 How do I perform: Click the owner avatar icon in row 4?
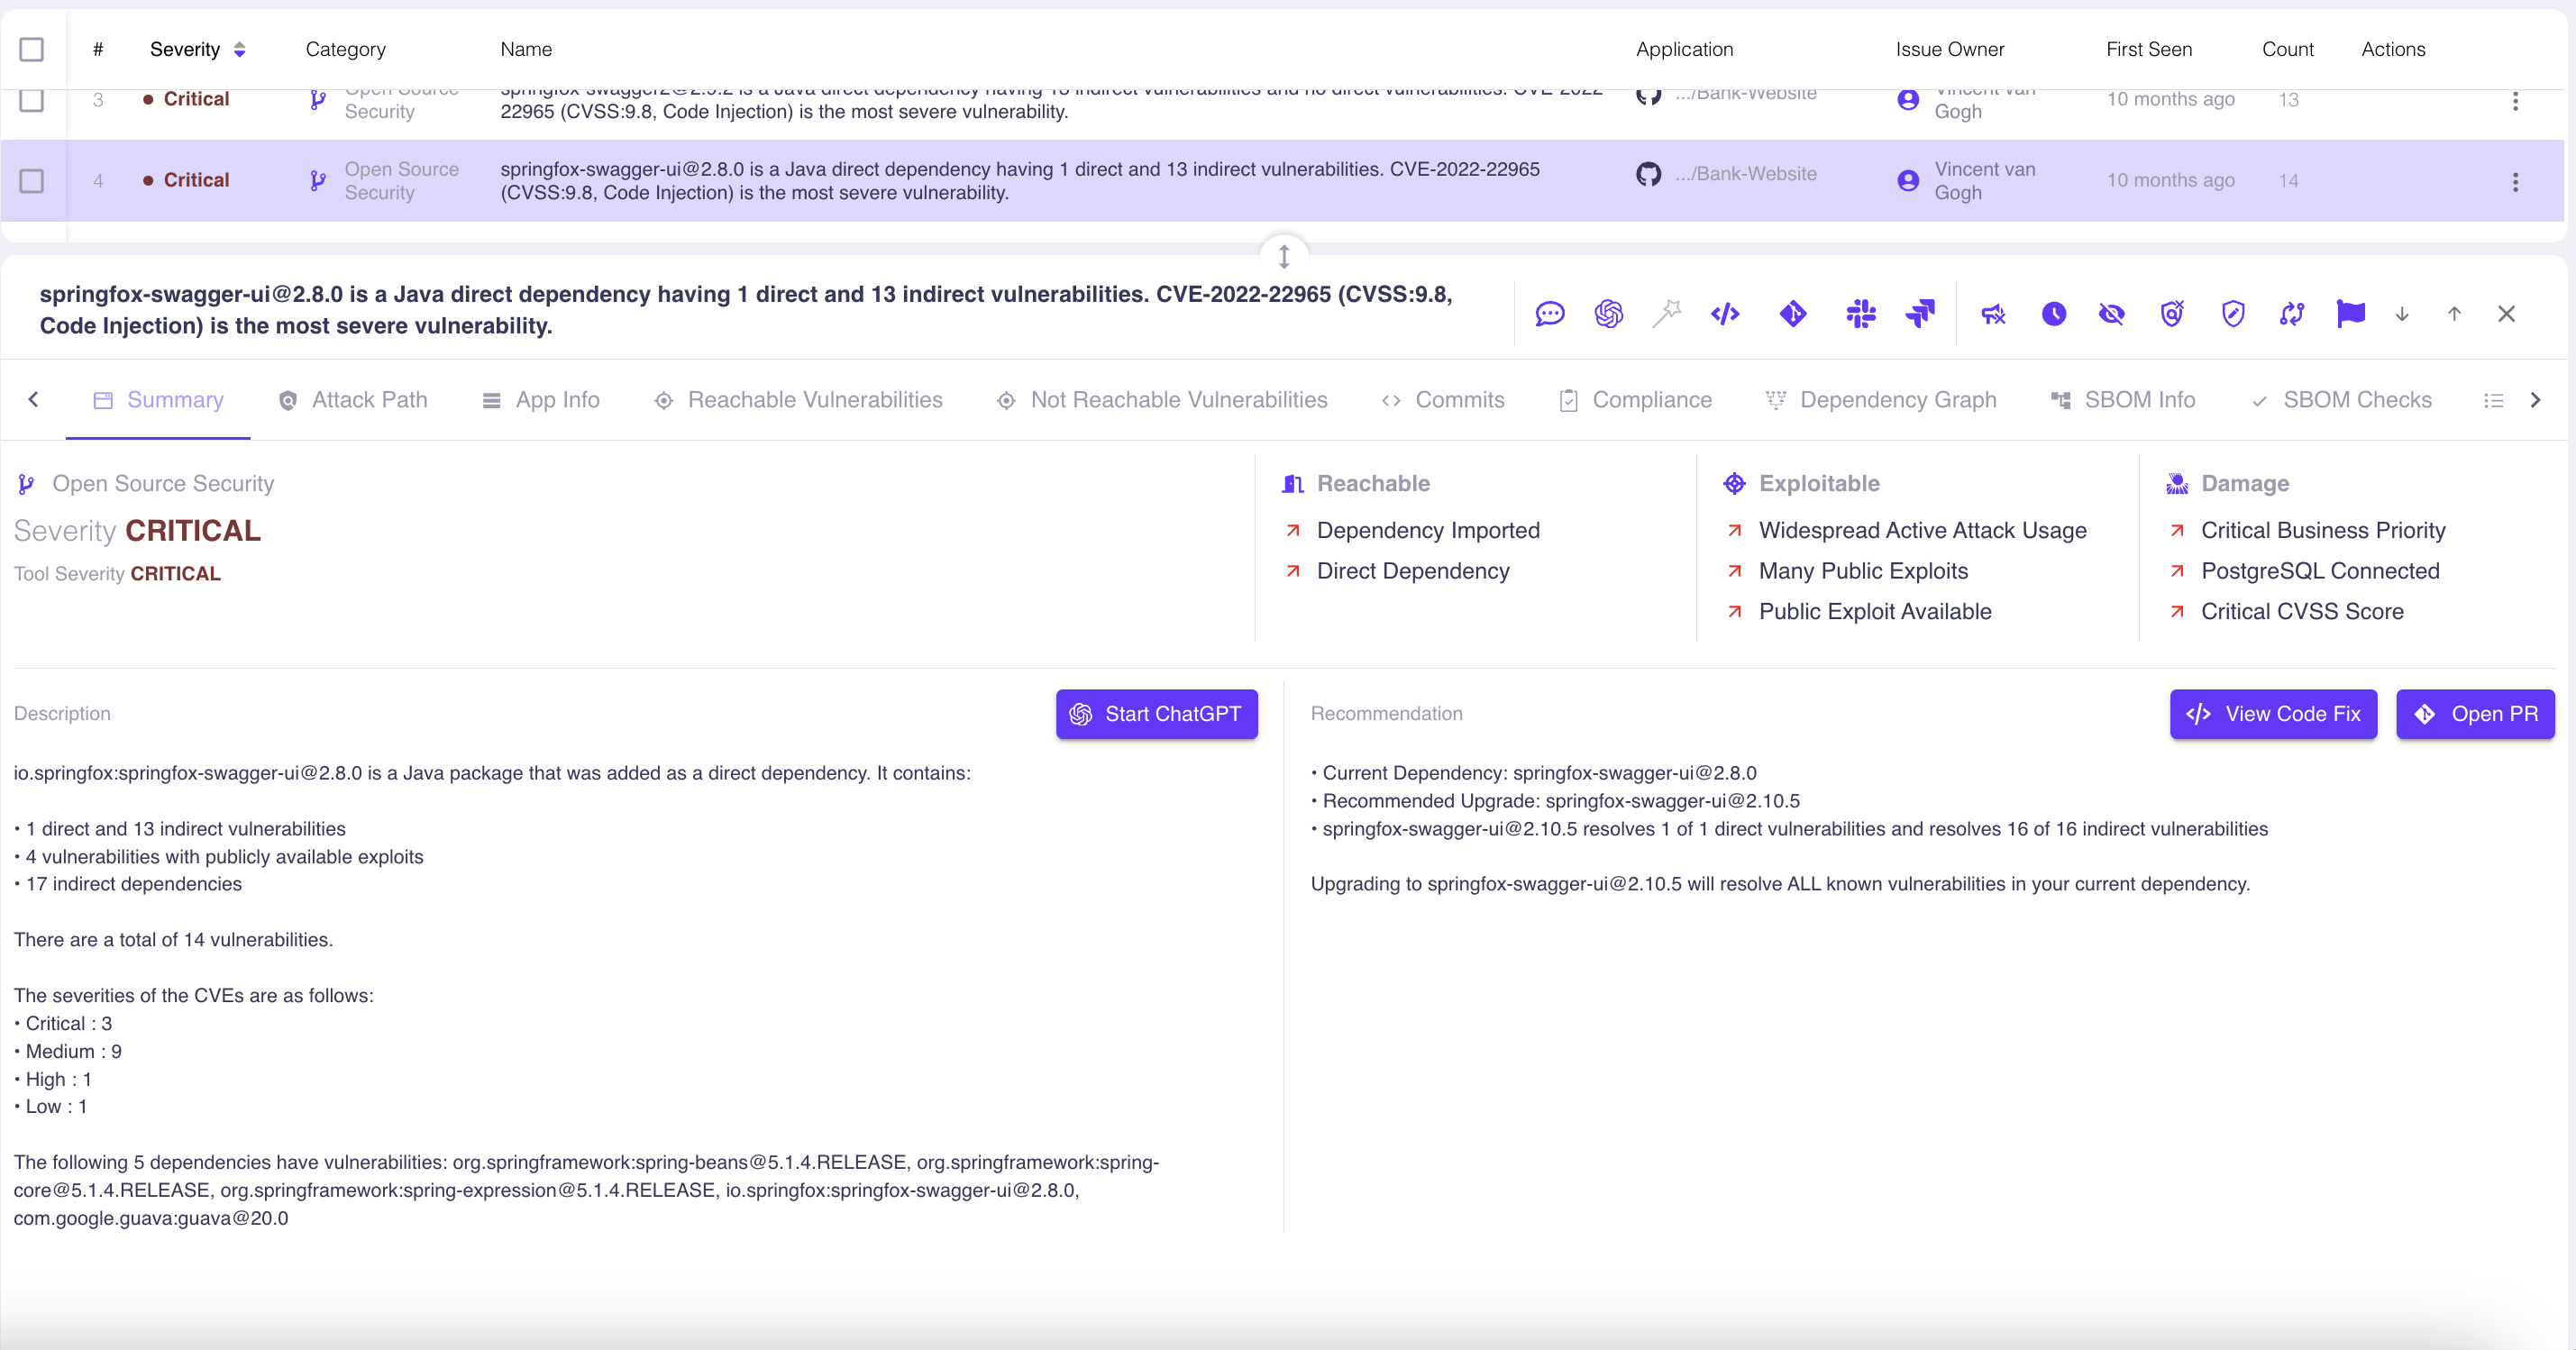click(1908, 181)
